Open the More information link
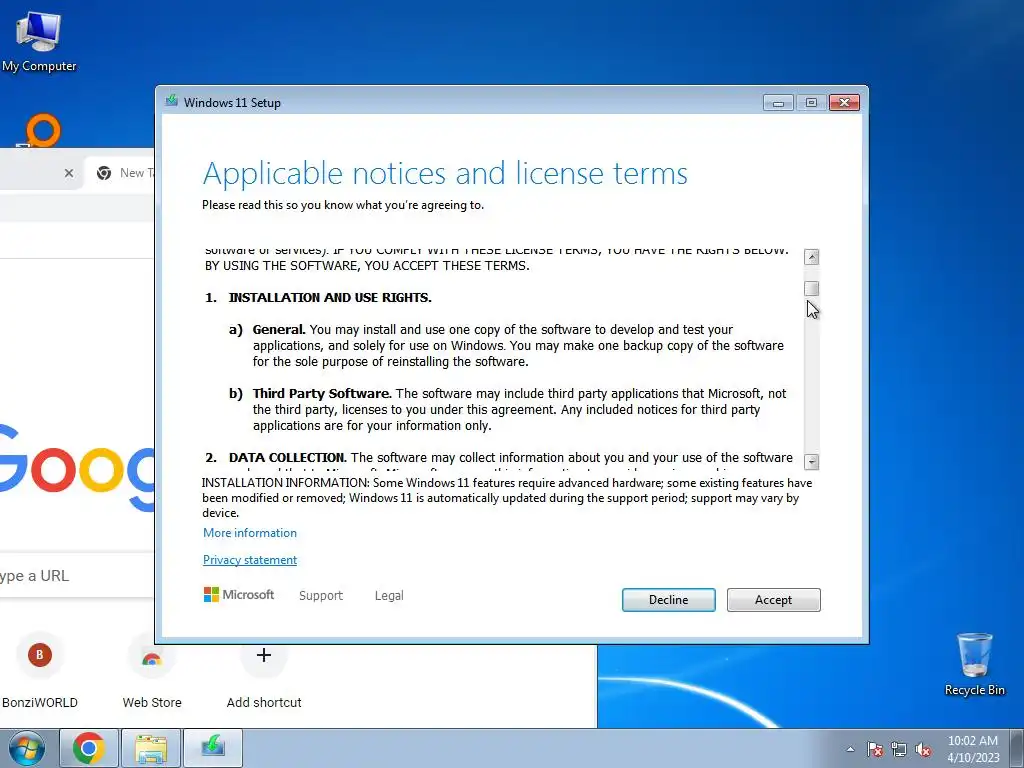 click(249, 533)
